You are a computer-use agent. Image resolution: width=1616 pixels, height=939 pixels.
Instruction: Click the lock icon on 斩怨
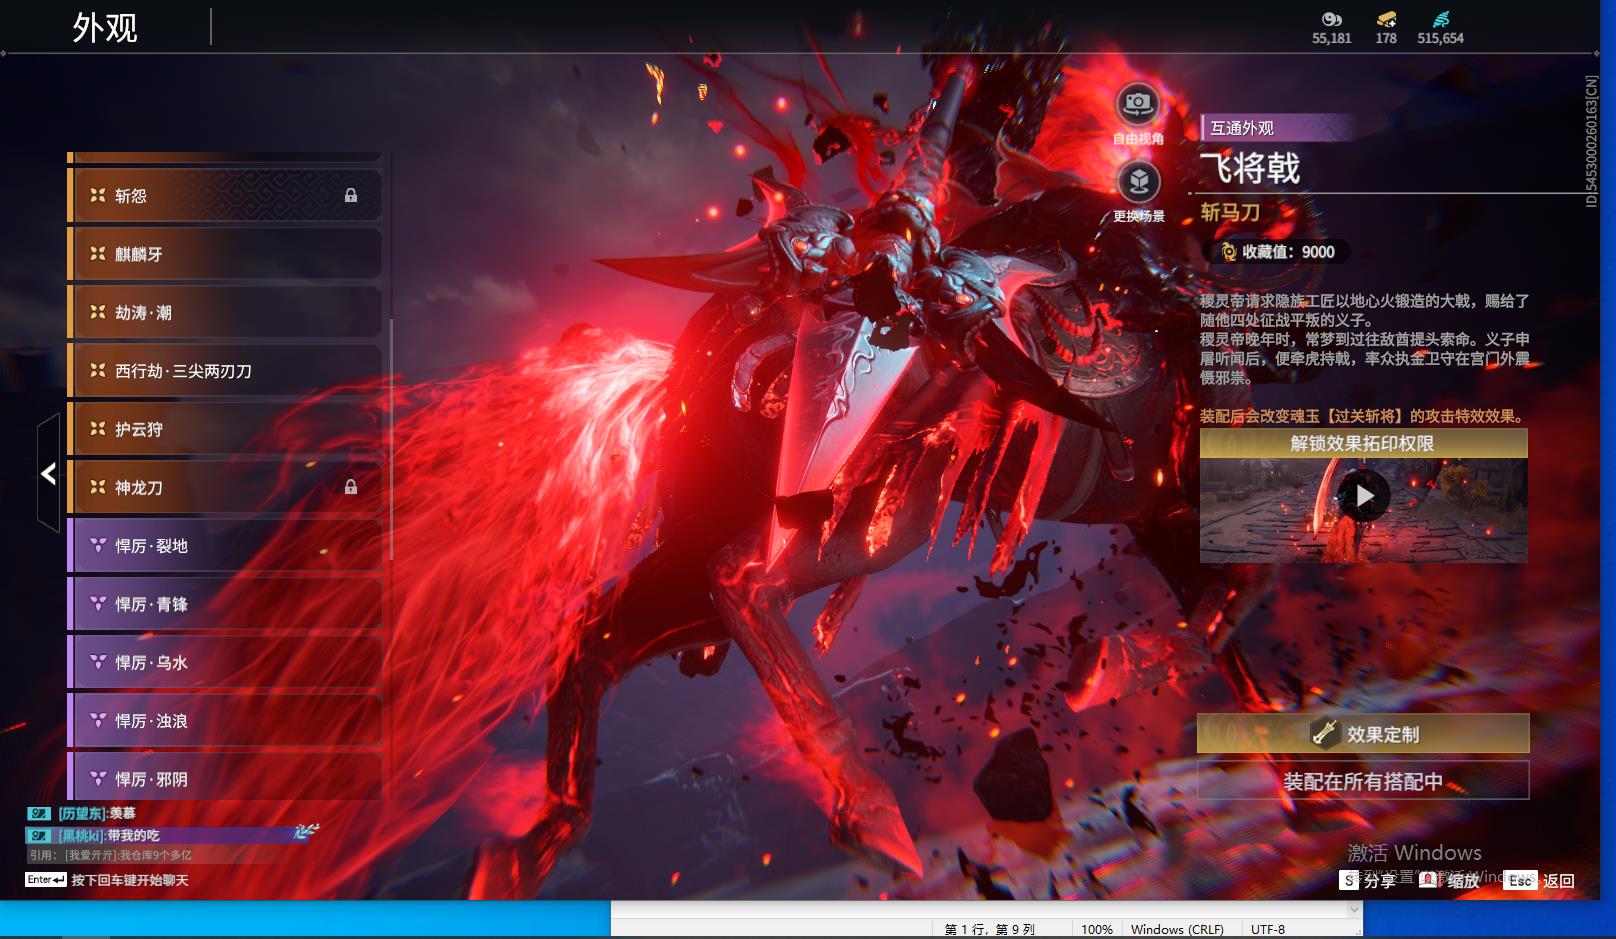tap(351, 196)
